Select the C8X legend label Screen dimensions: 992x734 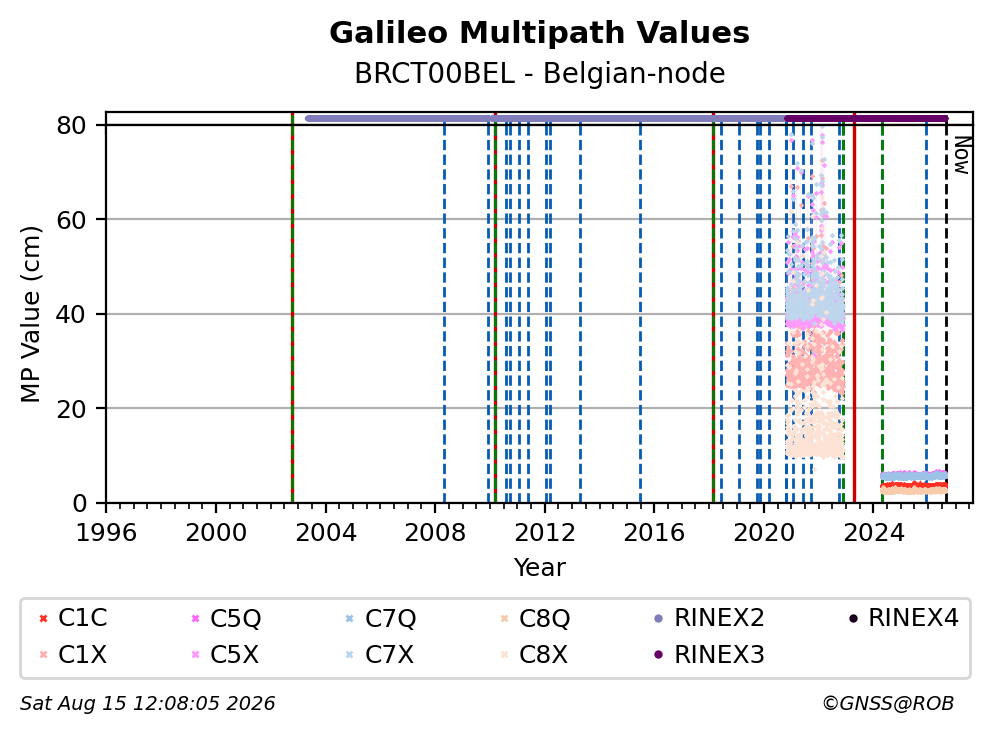click(x=543, y=654)
